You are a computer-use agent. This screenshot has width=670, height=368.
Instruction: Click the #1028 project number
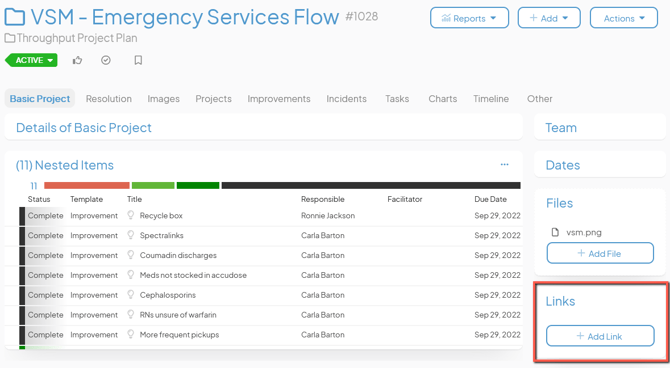click(x=361, y=16)
